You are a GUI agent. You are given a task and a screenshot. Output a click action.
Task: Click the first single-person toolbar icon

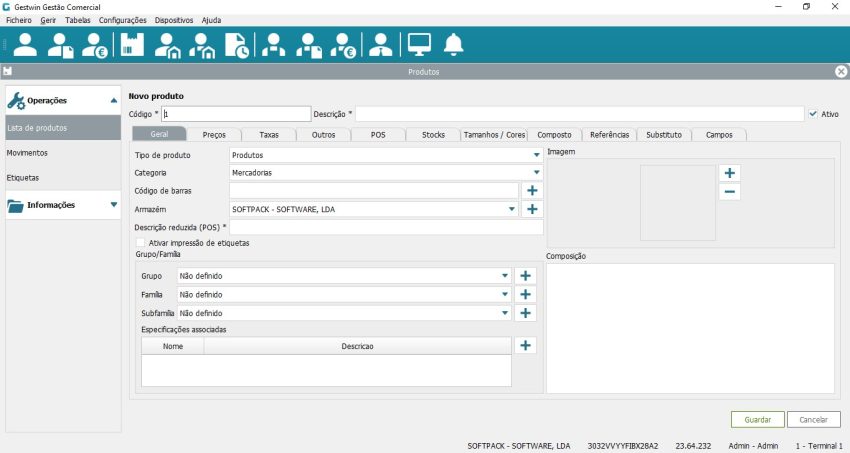[25, 45]
